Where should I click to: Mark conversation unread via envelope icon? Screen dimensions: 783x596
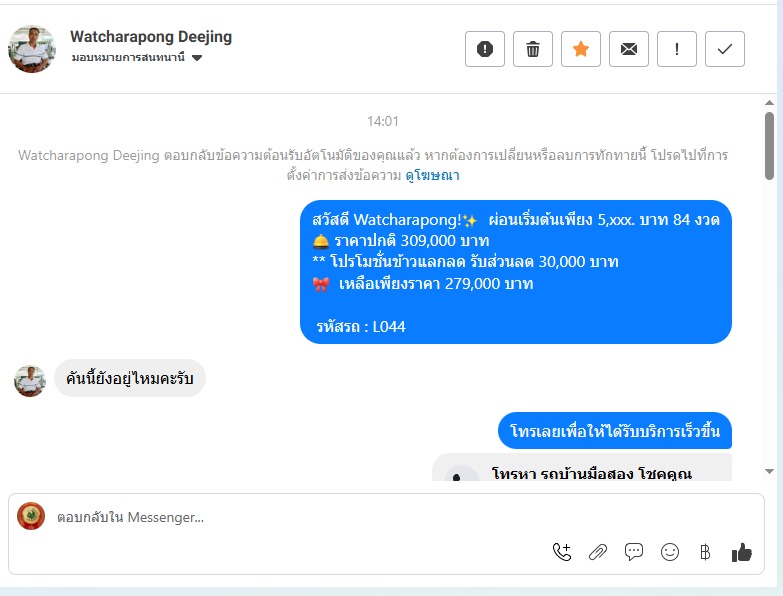pyautogui.click(x=628, y=49)
